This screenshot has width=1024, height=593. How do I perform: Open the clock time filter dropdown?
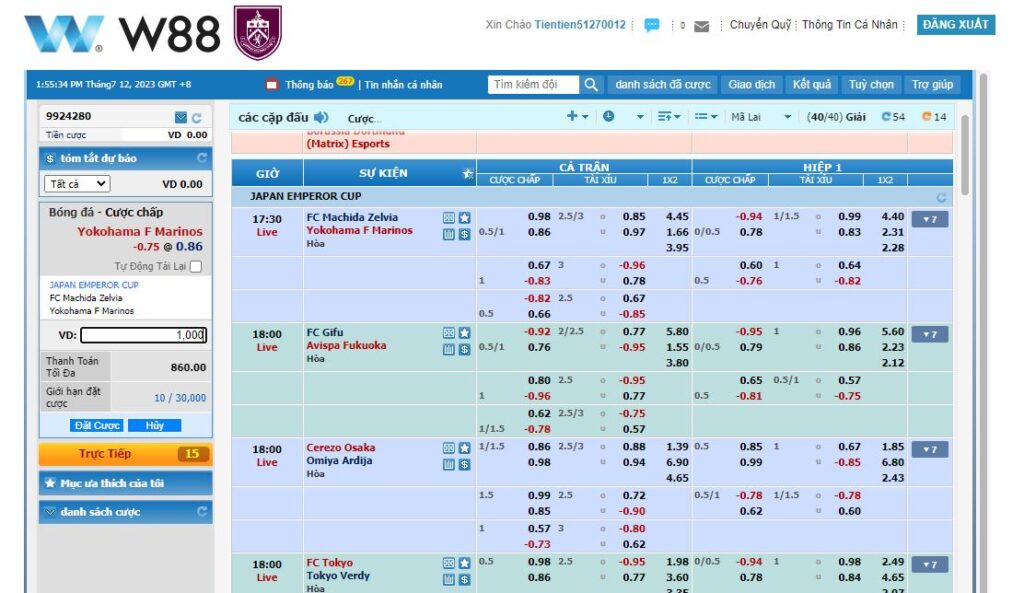tap(624, 116)
